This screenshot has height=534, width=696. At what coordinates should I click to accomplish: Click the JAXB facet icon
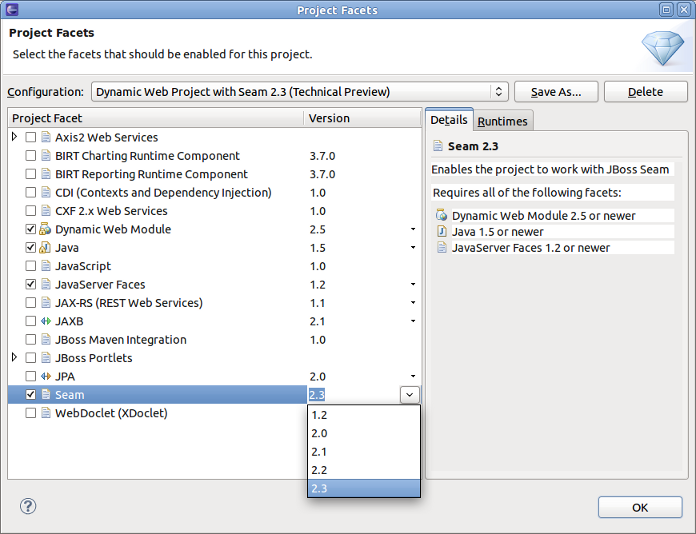click(46, 321)
